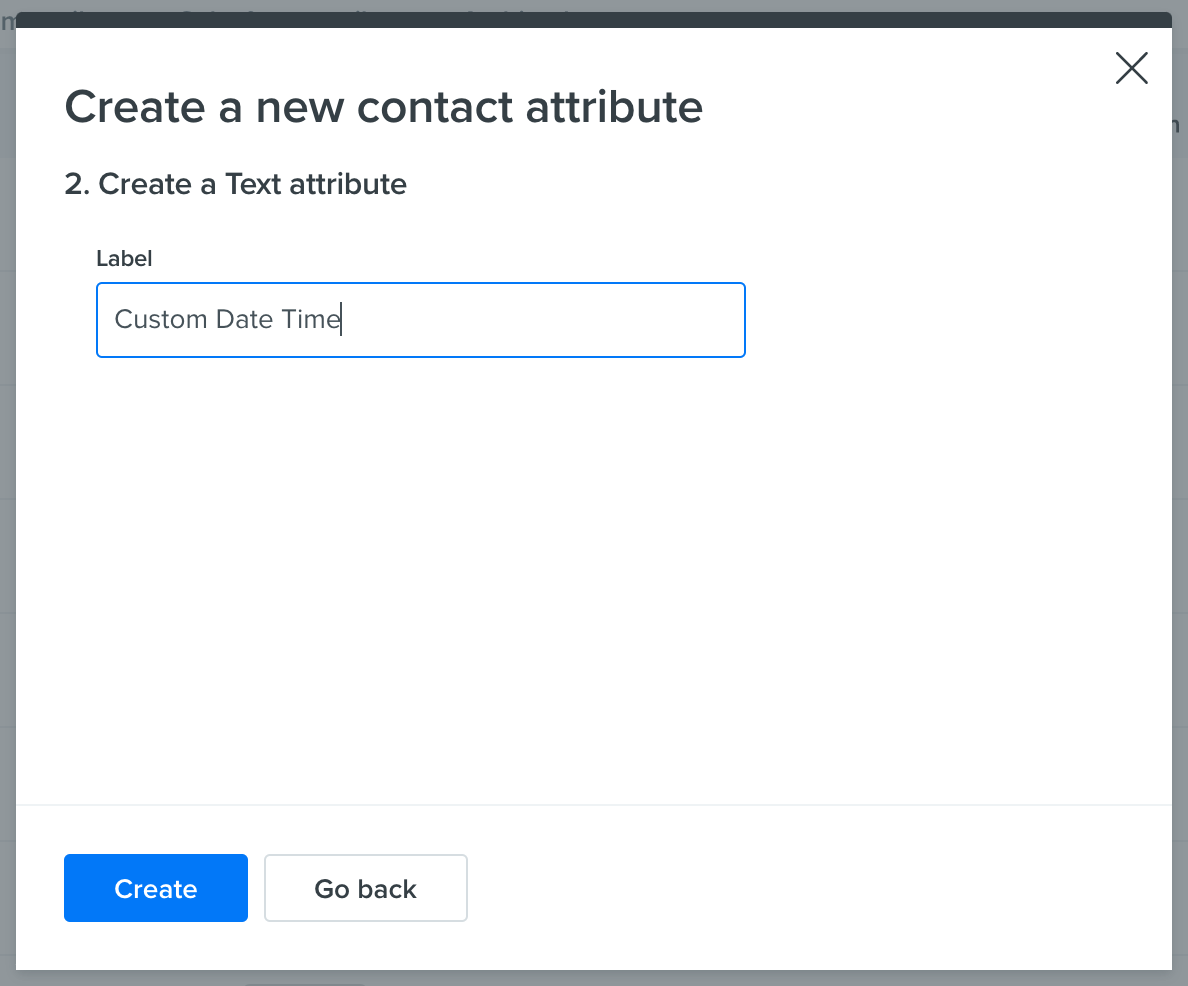Click the Label caption above the field
Image resolution: width=1188 pixels, height=986 pixels.
point(124,258)
